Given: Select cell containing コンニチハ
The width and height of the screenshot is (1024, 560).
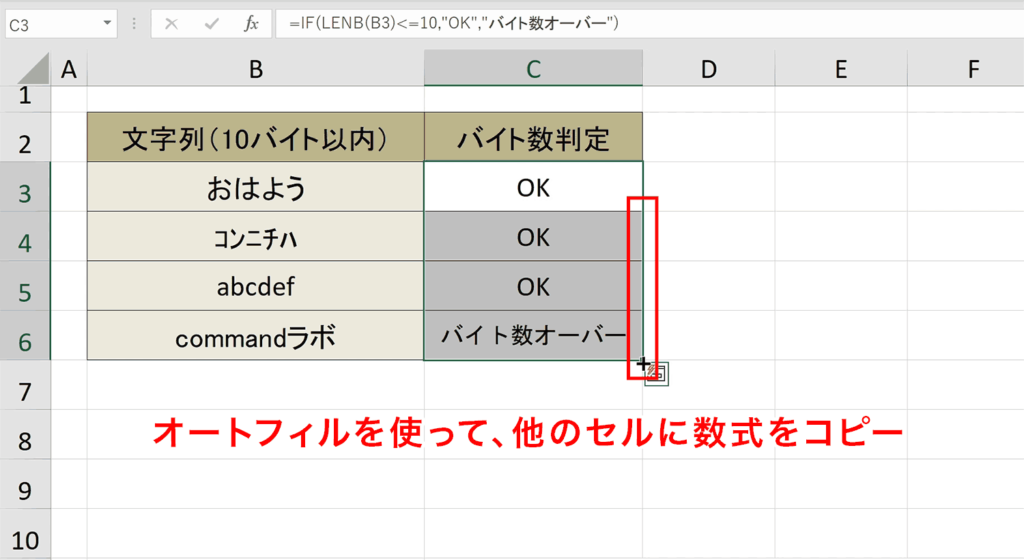Looking at the screenshot, I should point(255,236).
